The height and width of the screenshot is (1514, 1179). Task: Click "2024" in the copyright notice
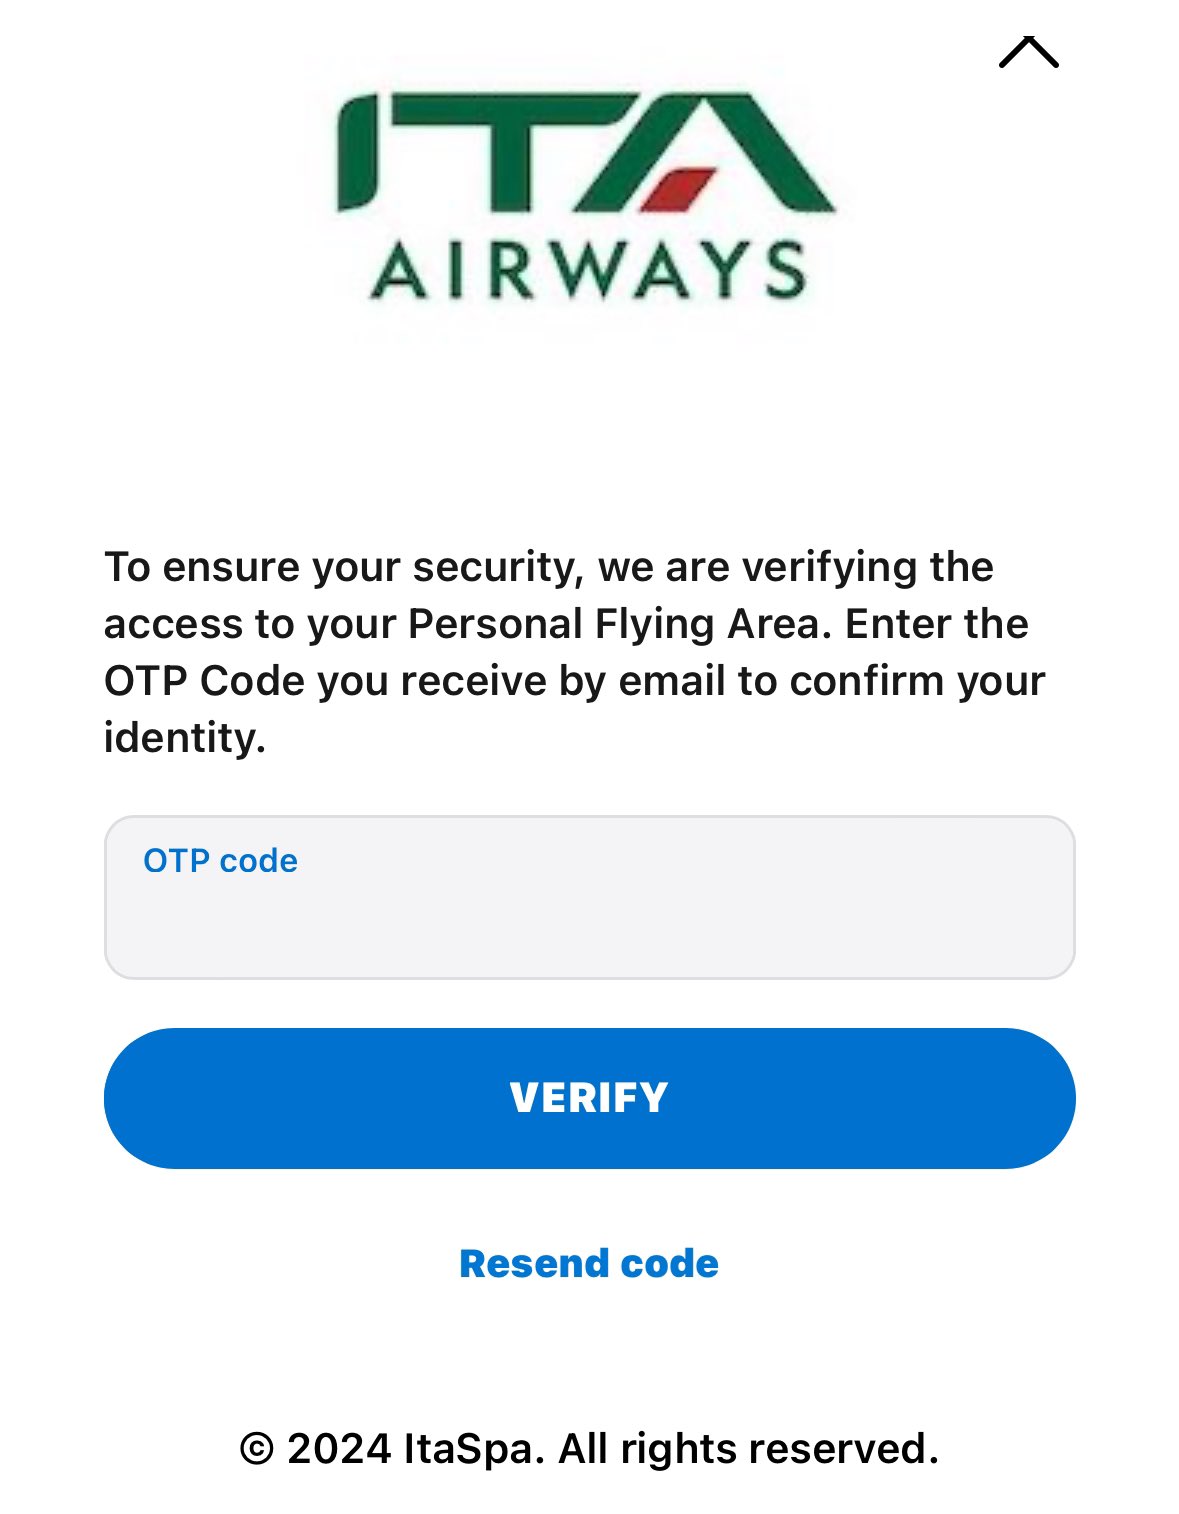[339, 1449]
